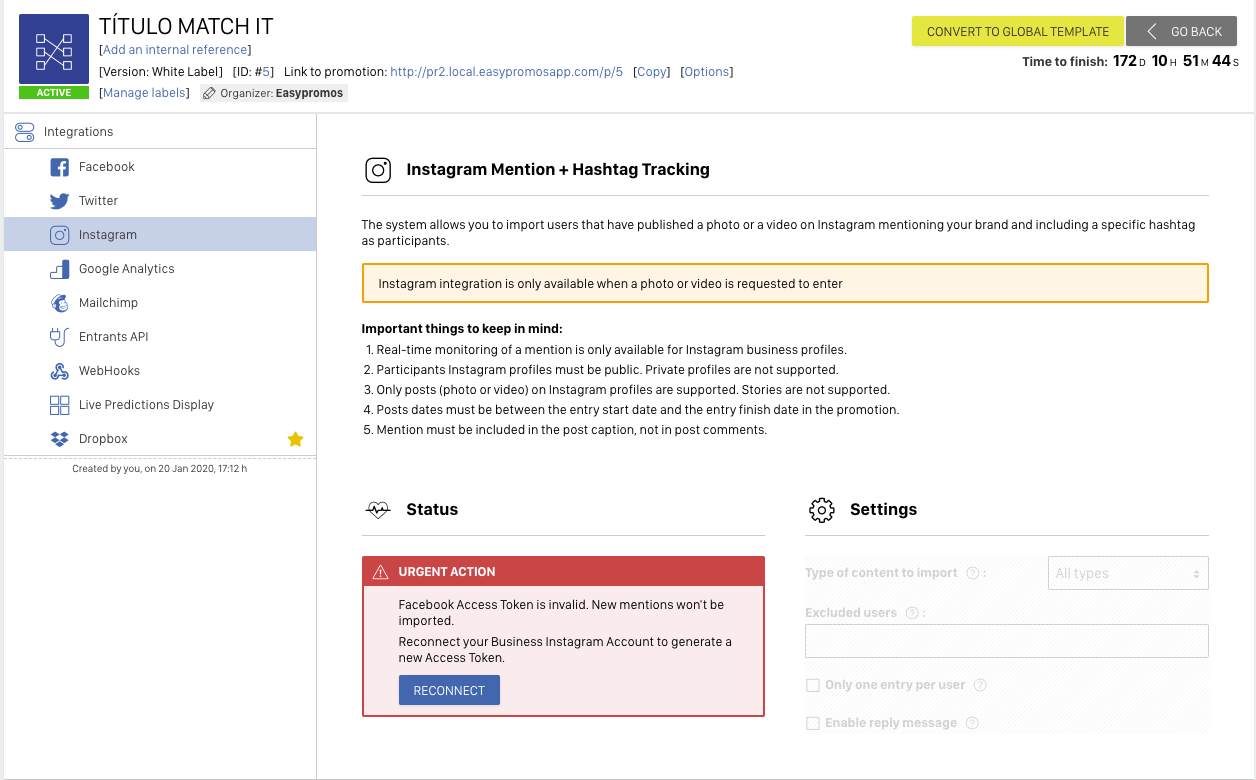Click the Go Back button
Viewport: 1256px width, 780px height.
[1182, 31]
